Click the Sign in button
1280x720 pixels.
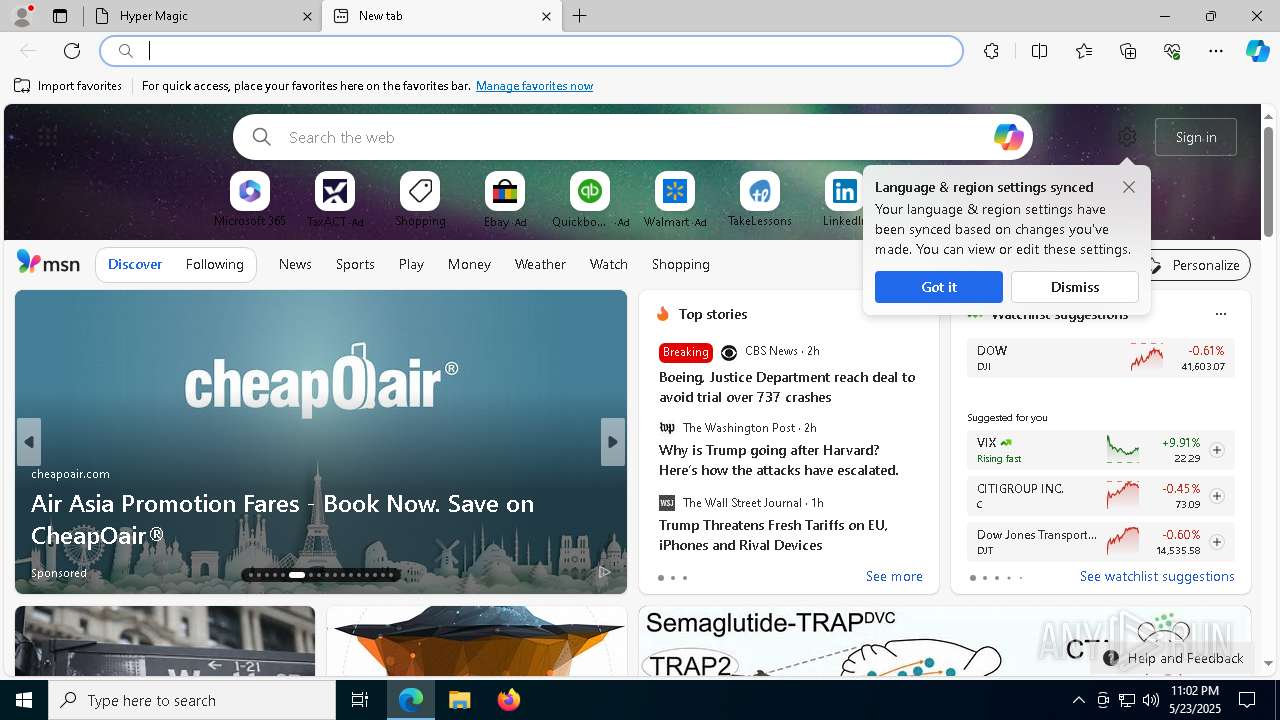tap(1196, 137)
